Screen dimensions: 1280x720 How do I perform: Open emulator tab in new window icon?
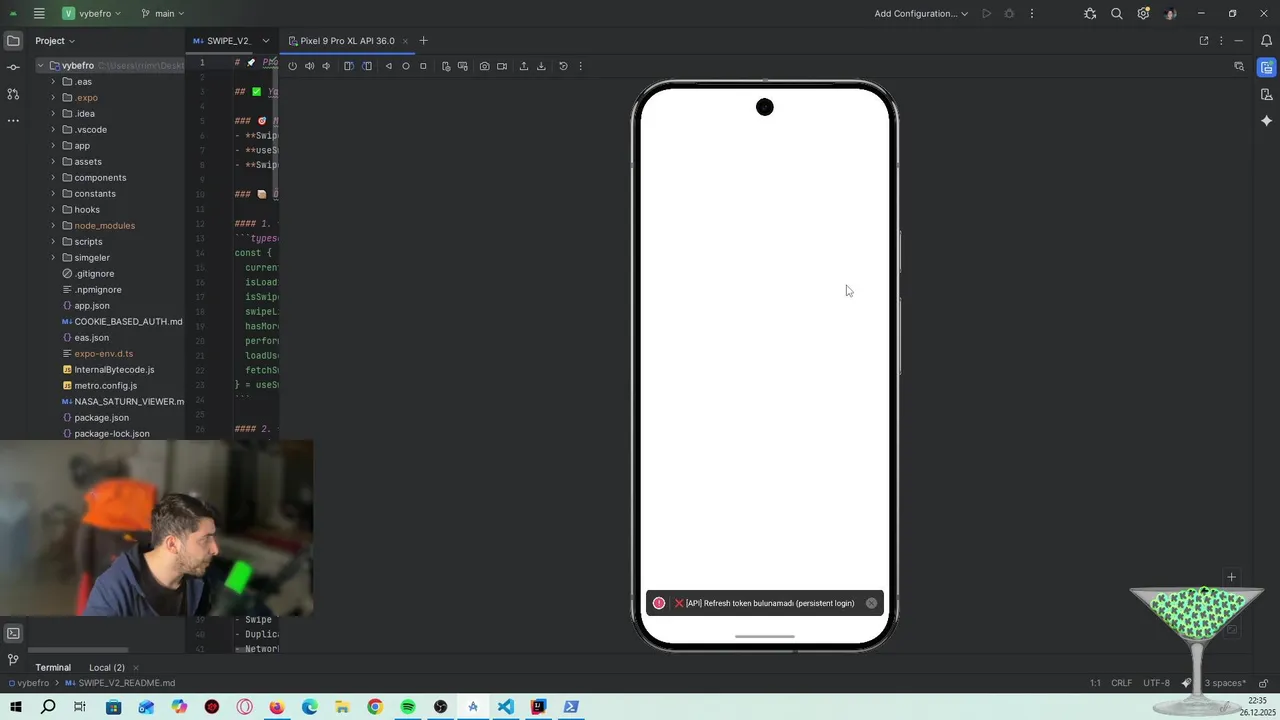pyautogui.click(x=1204, y=41)
